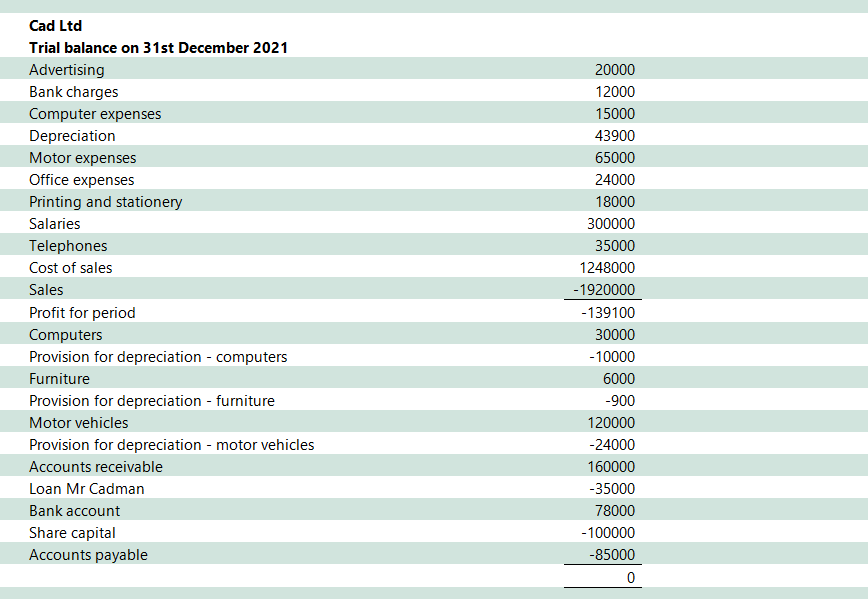
Task: Select the Cad Ltd title cell
Action: pyautogui.click(x=56, y=26)
